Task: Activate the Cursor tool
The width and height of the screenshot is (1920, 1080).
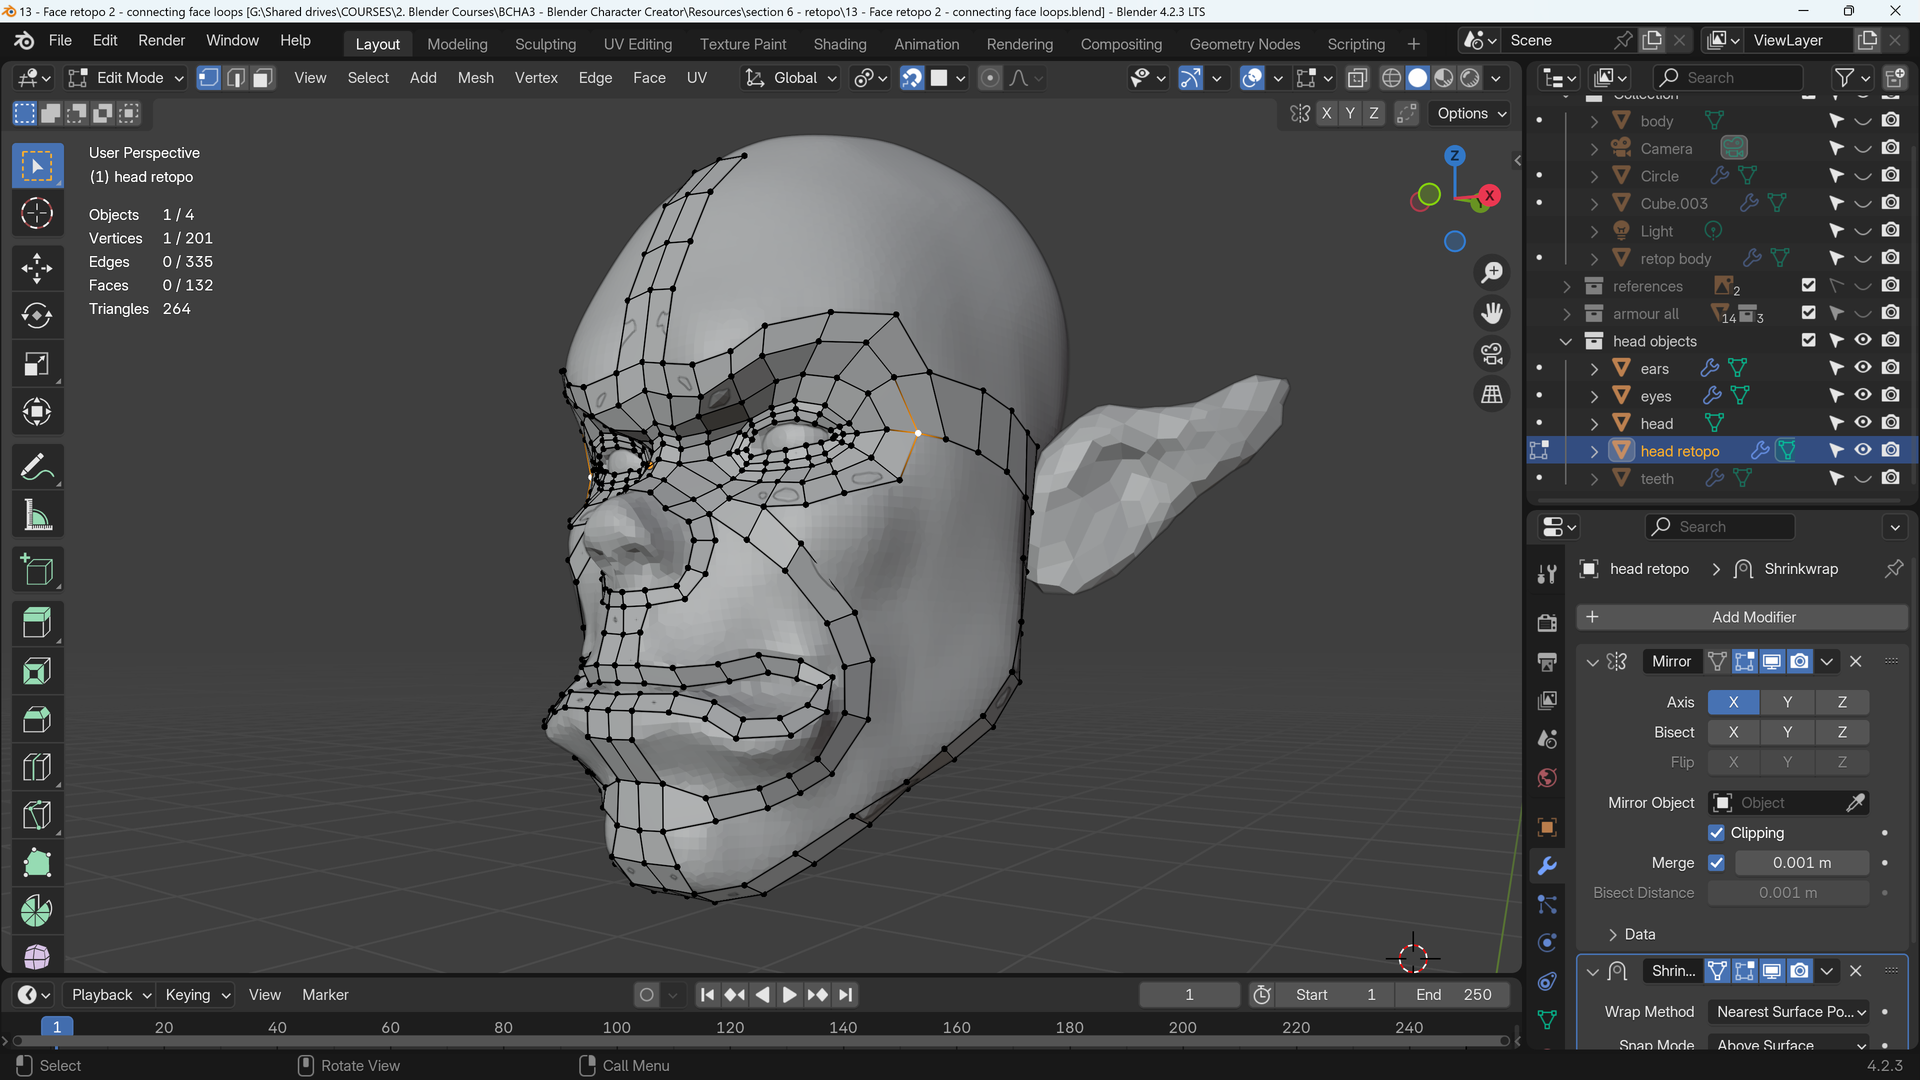Action: click(x=37, y=213)
